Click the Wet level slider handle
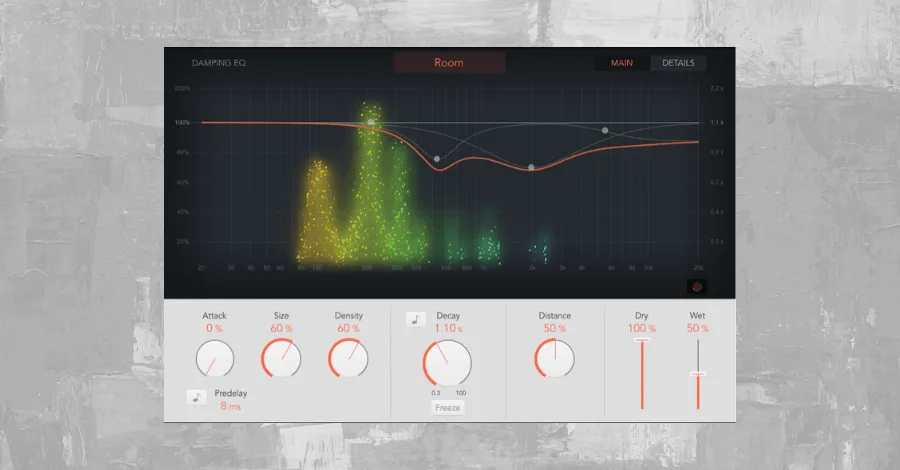Viewport: 900px width, 470px height. [698, 374]
